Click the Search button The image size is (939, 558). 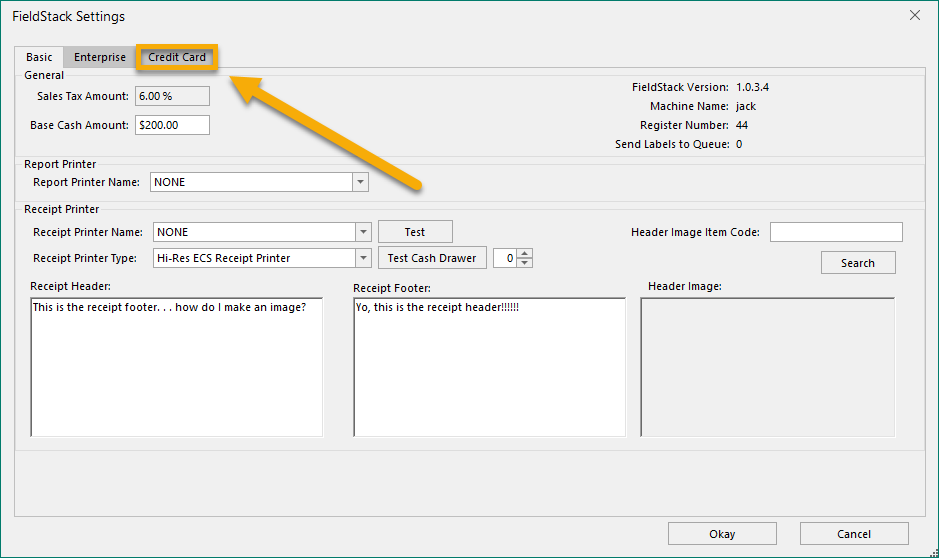pyautogui.click(x=858, y=263)
